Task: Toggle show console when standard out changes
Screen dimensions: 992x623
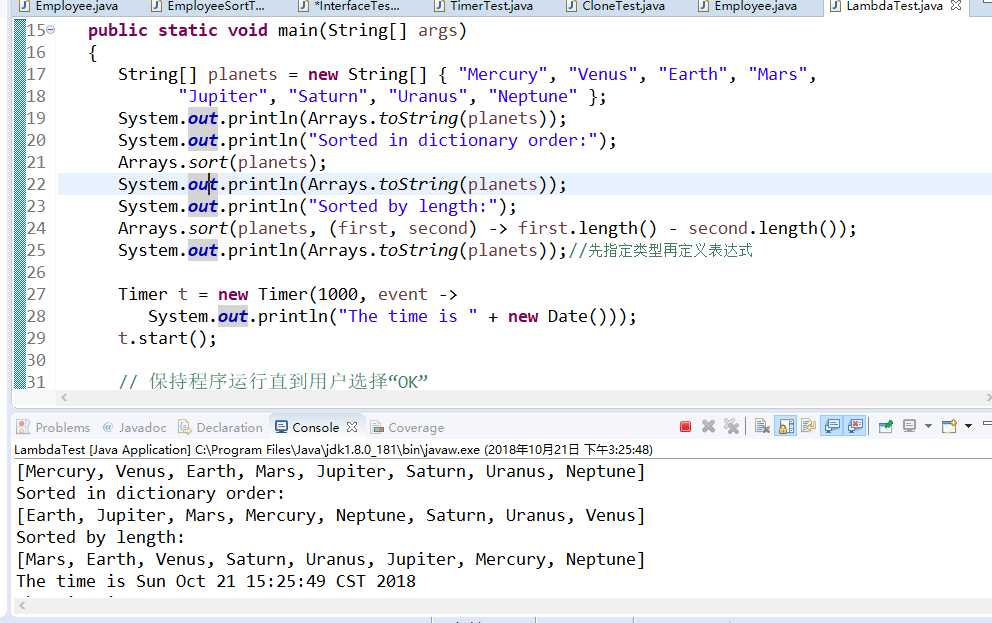Action: tap(832, 426)
